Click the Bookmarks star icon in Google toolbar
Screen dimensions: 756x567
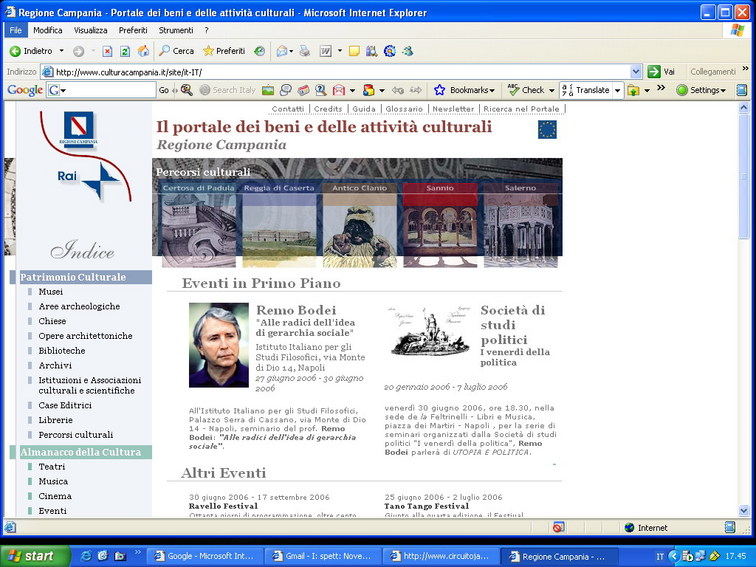tap(439, 90)
